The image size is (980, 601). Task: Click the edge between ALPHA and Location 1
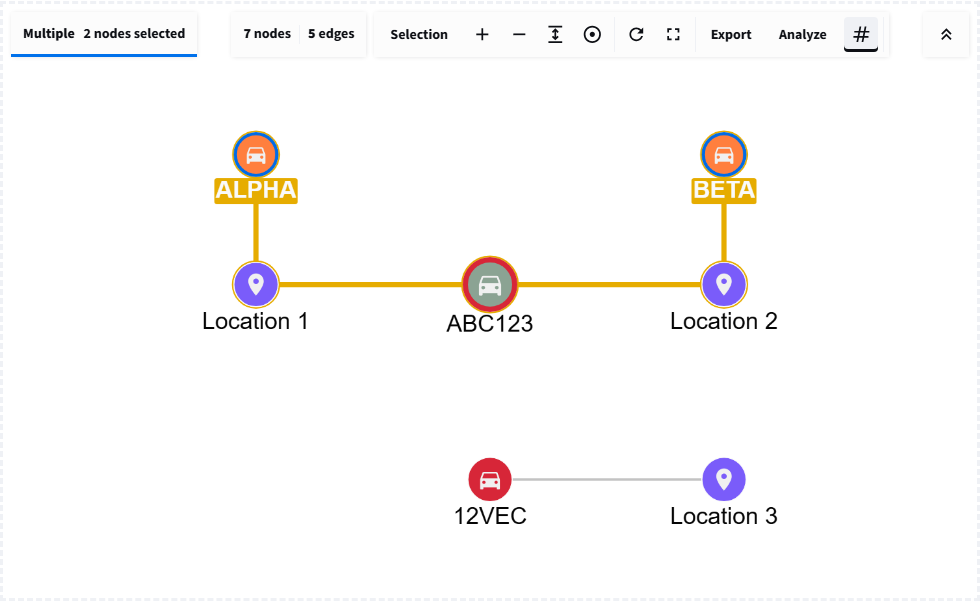[256, 232]
